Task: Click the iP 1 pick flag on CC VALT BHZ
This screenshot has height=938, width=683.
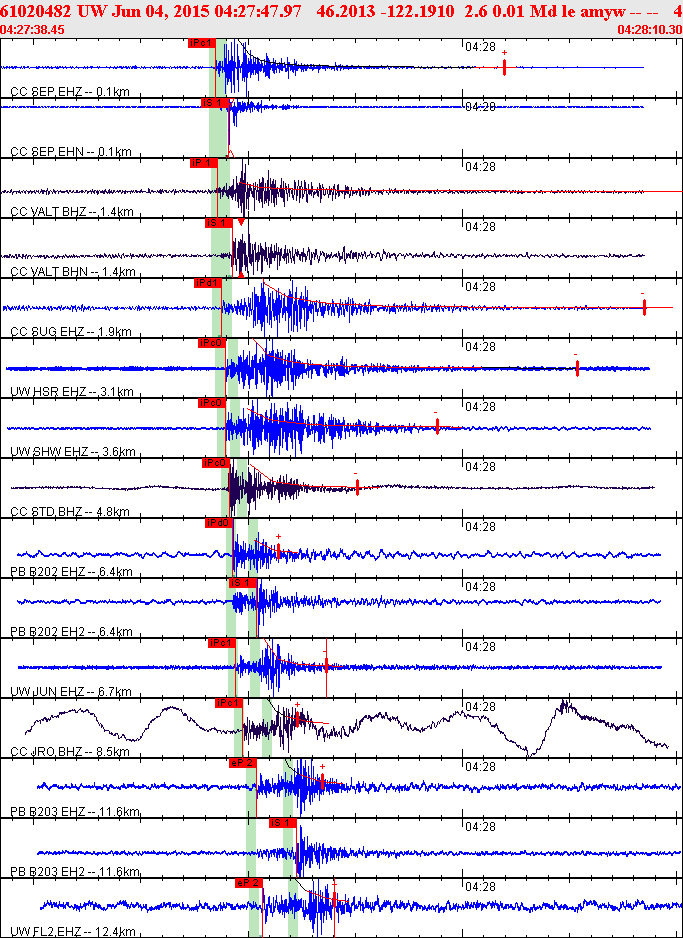Action: (x=203, y=163)
